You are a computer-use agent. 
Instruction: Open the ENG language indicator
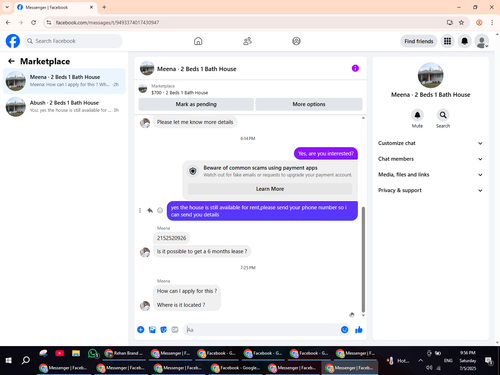pos(448,360)
